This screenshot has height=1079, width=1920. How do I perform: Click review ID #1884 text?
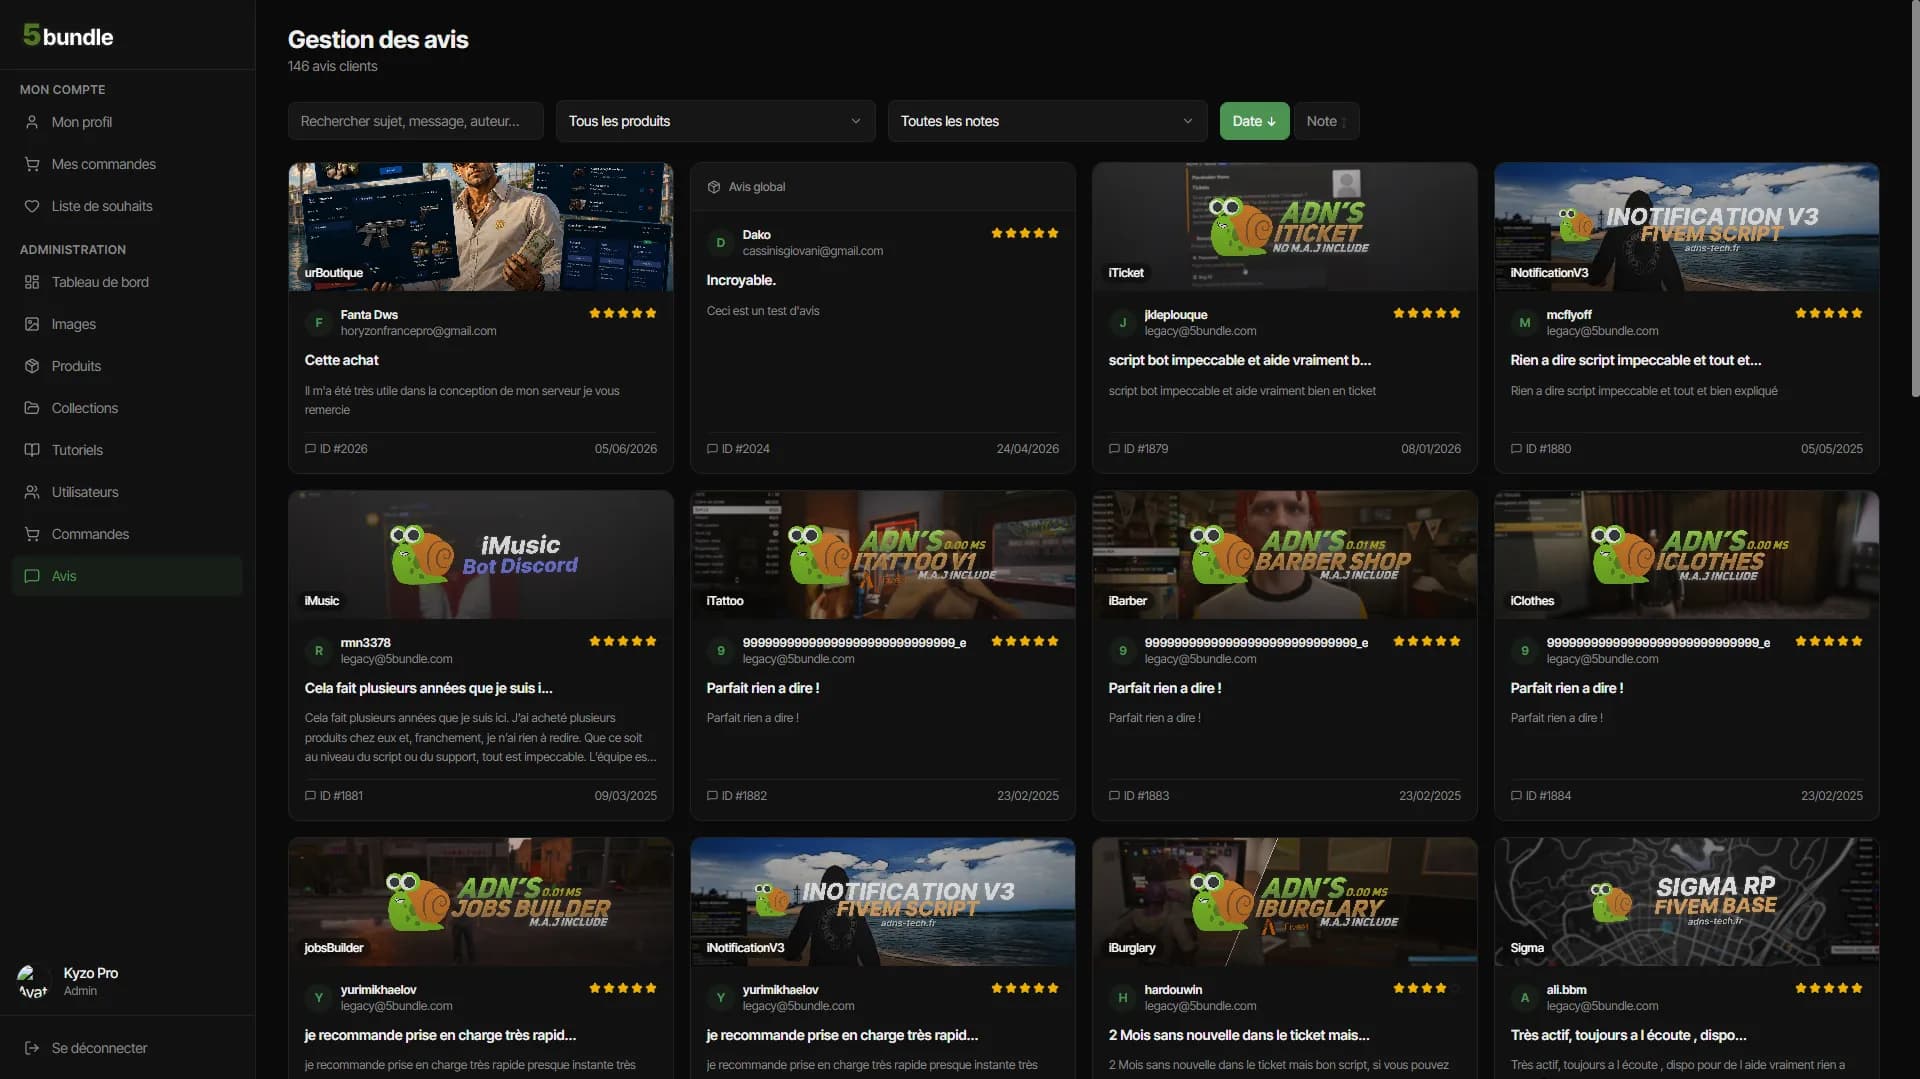[1548, 796]
